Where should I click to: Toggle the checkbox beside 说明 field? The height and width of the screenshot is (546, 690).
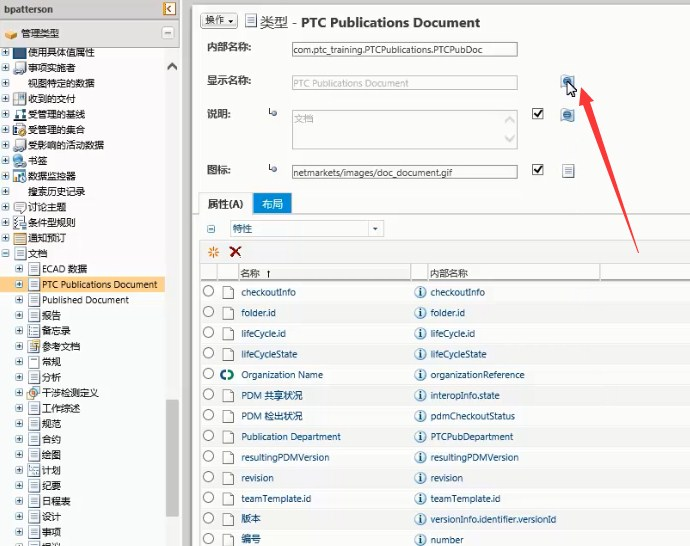point(538,114)
